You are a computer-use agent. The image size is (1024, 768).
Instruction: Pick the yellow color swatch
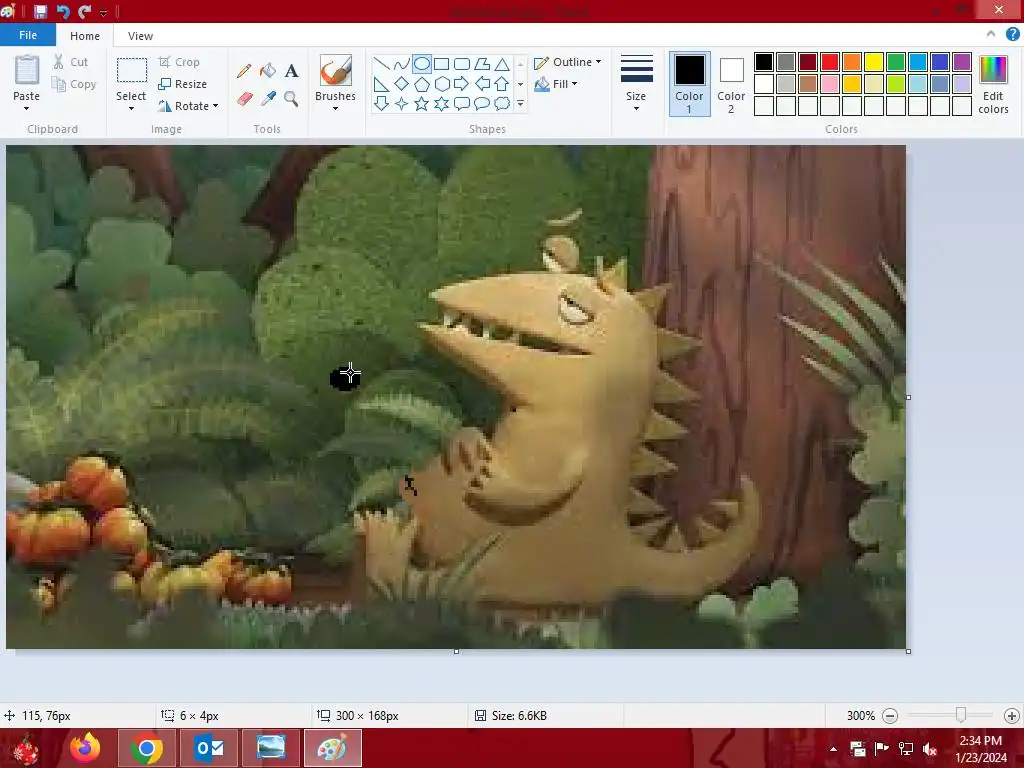click(874, 62)
